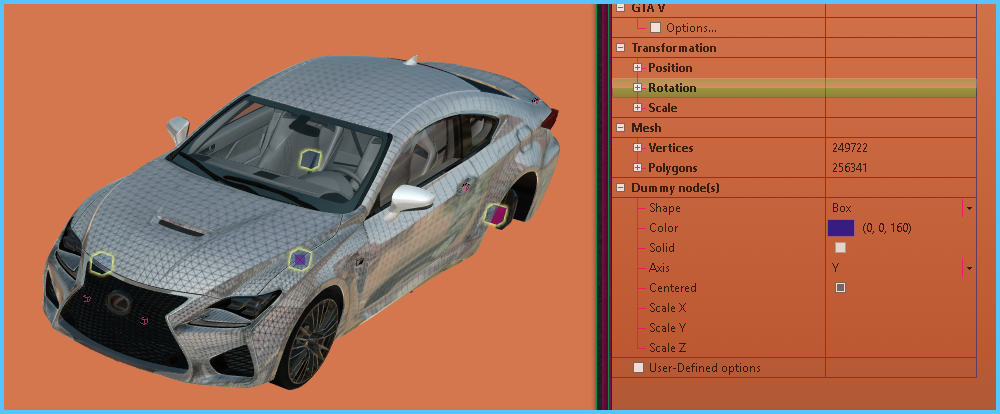This screenshot has height=414, width=1000.
Task: Enable User-Defined options checkbox
Action: coord(638,368)
